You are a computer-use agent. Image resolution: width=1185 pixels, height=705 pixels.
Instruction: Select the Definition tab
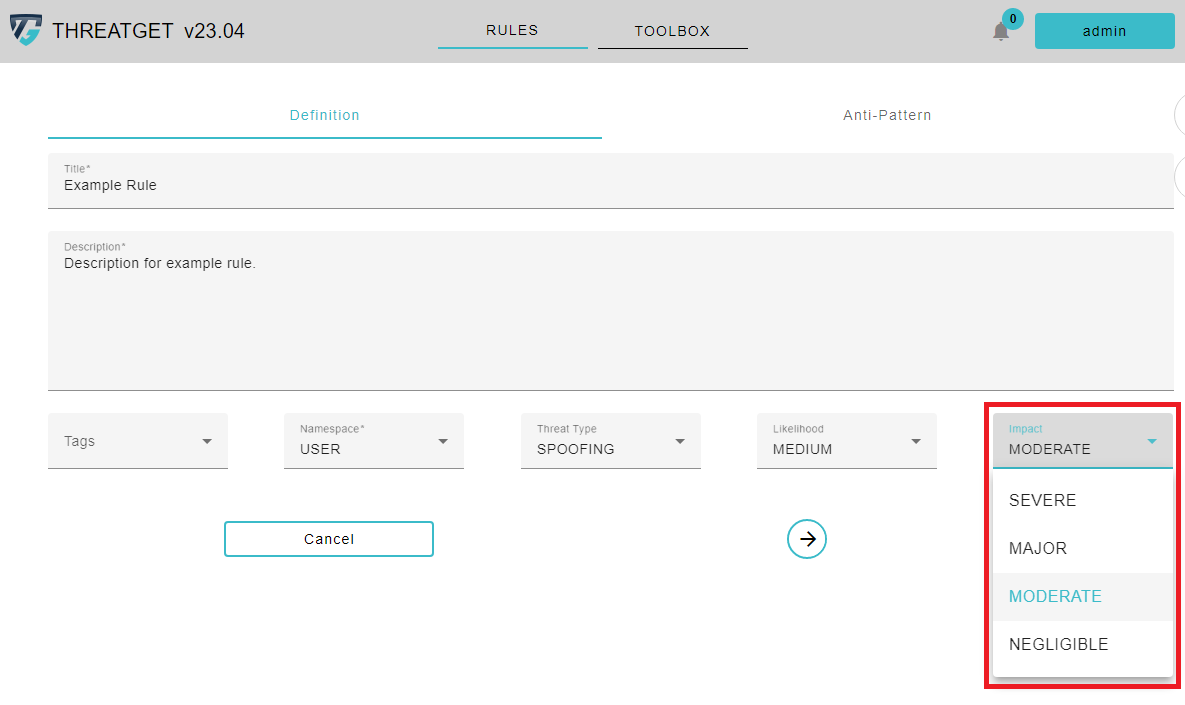(325, 115)
